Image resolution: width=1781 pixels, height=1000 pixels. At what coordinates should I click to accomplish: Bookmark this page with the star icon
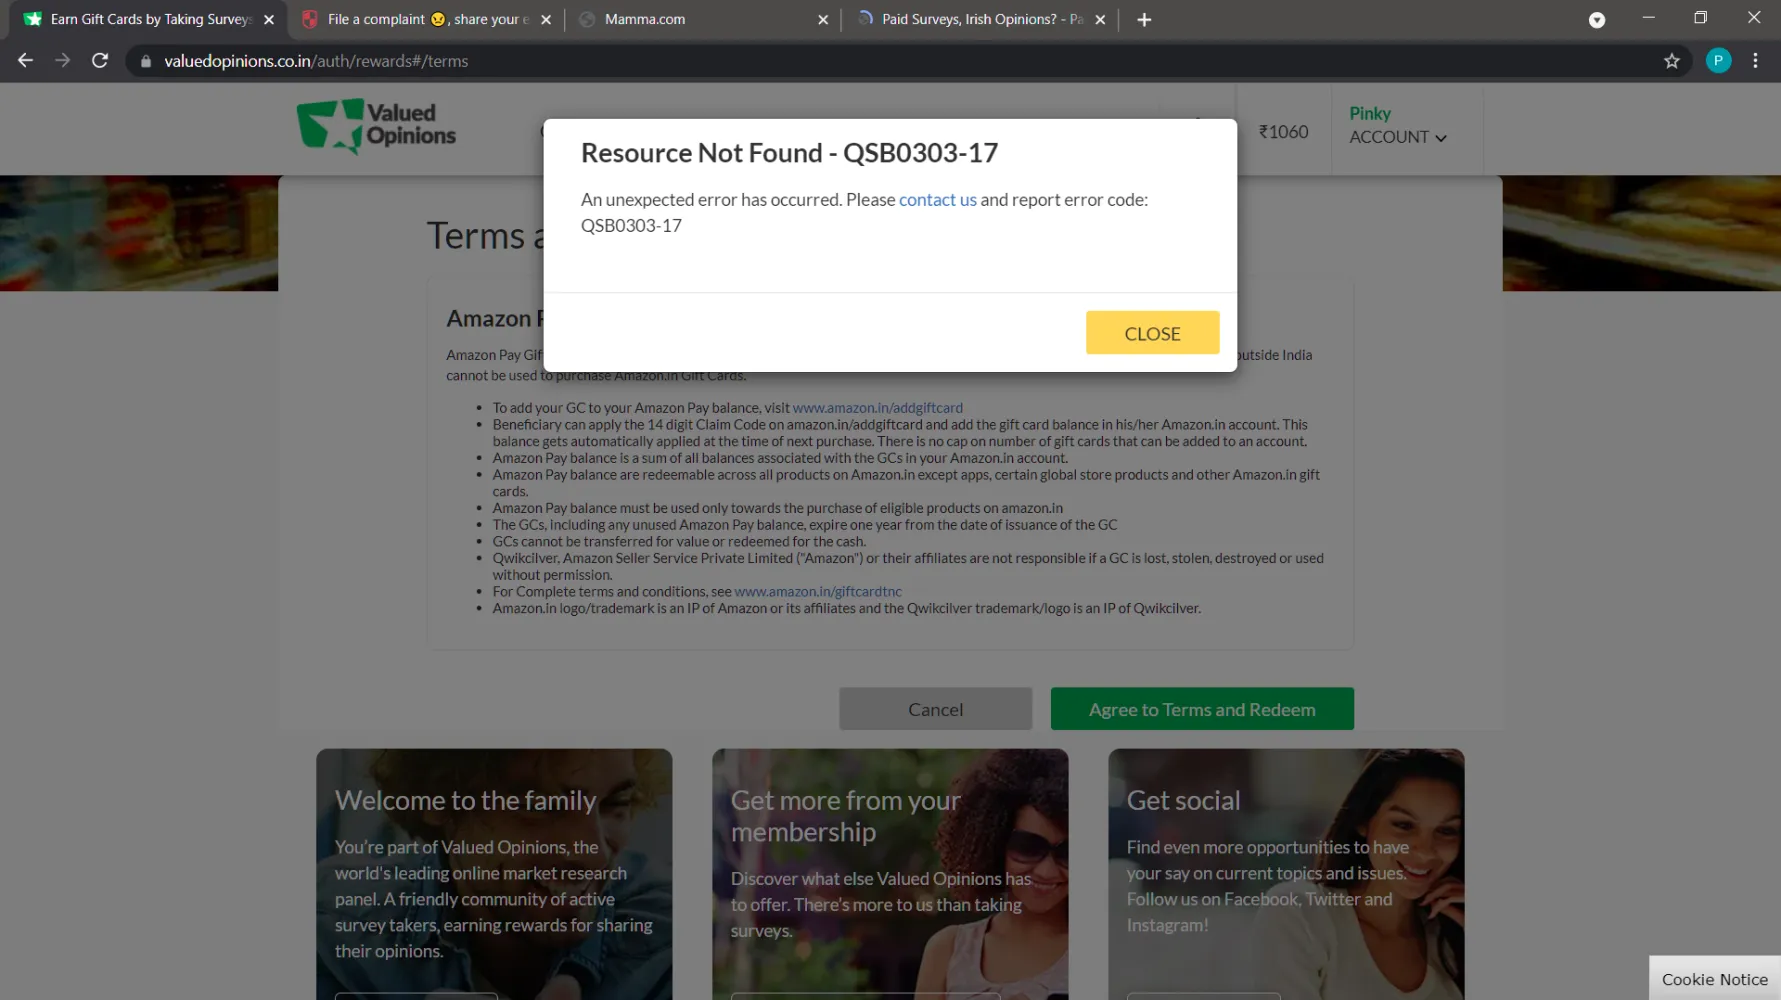pyautogui.click(x=1671, y=61)
